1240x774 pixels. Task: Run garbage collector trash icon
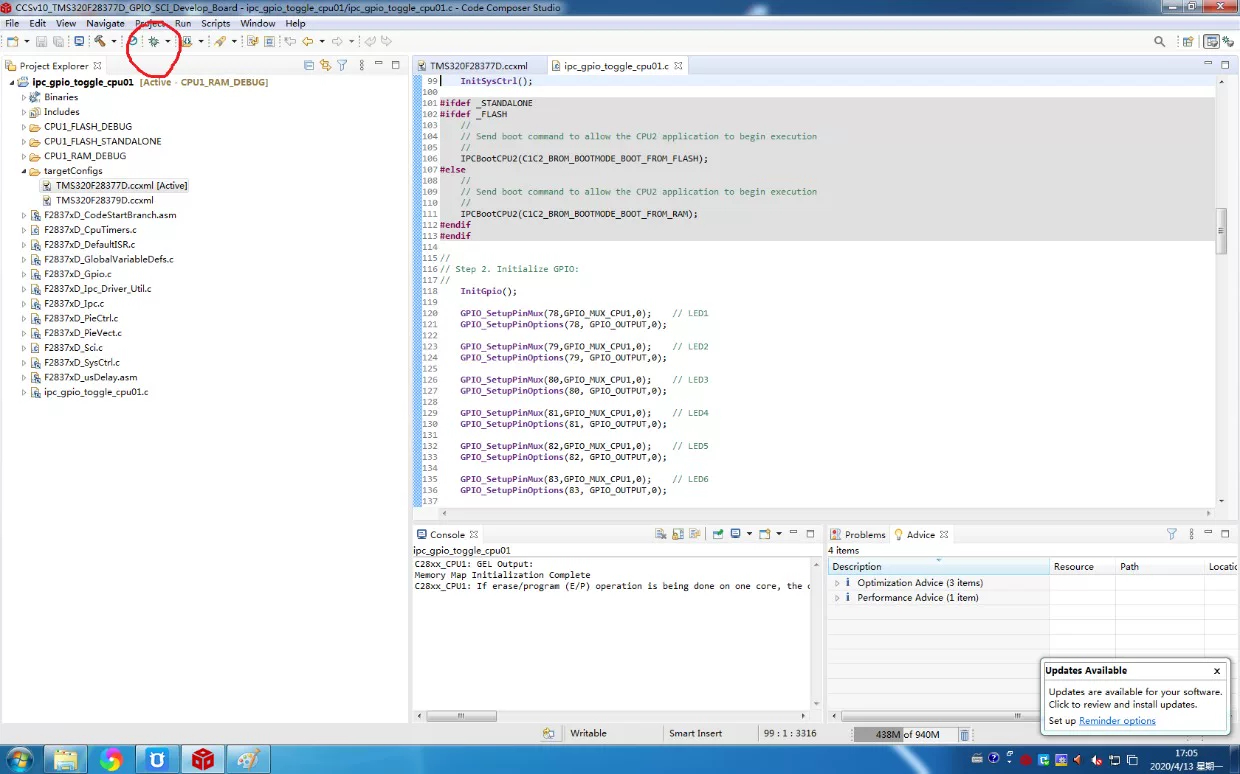pyautogui.click(x=964, y=734)
